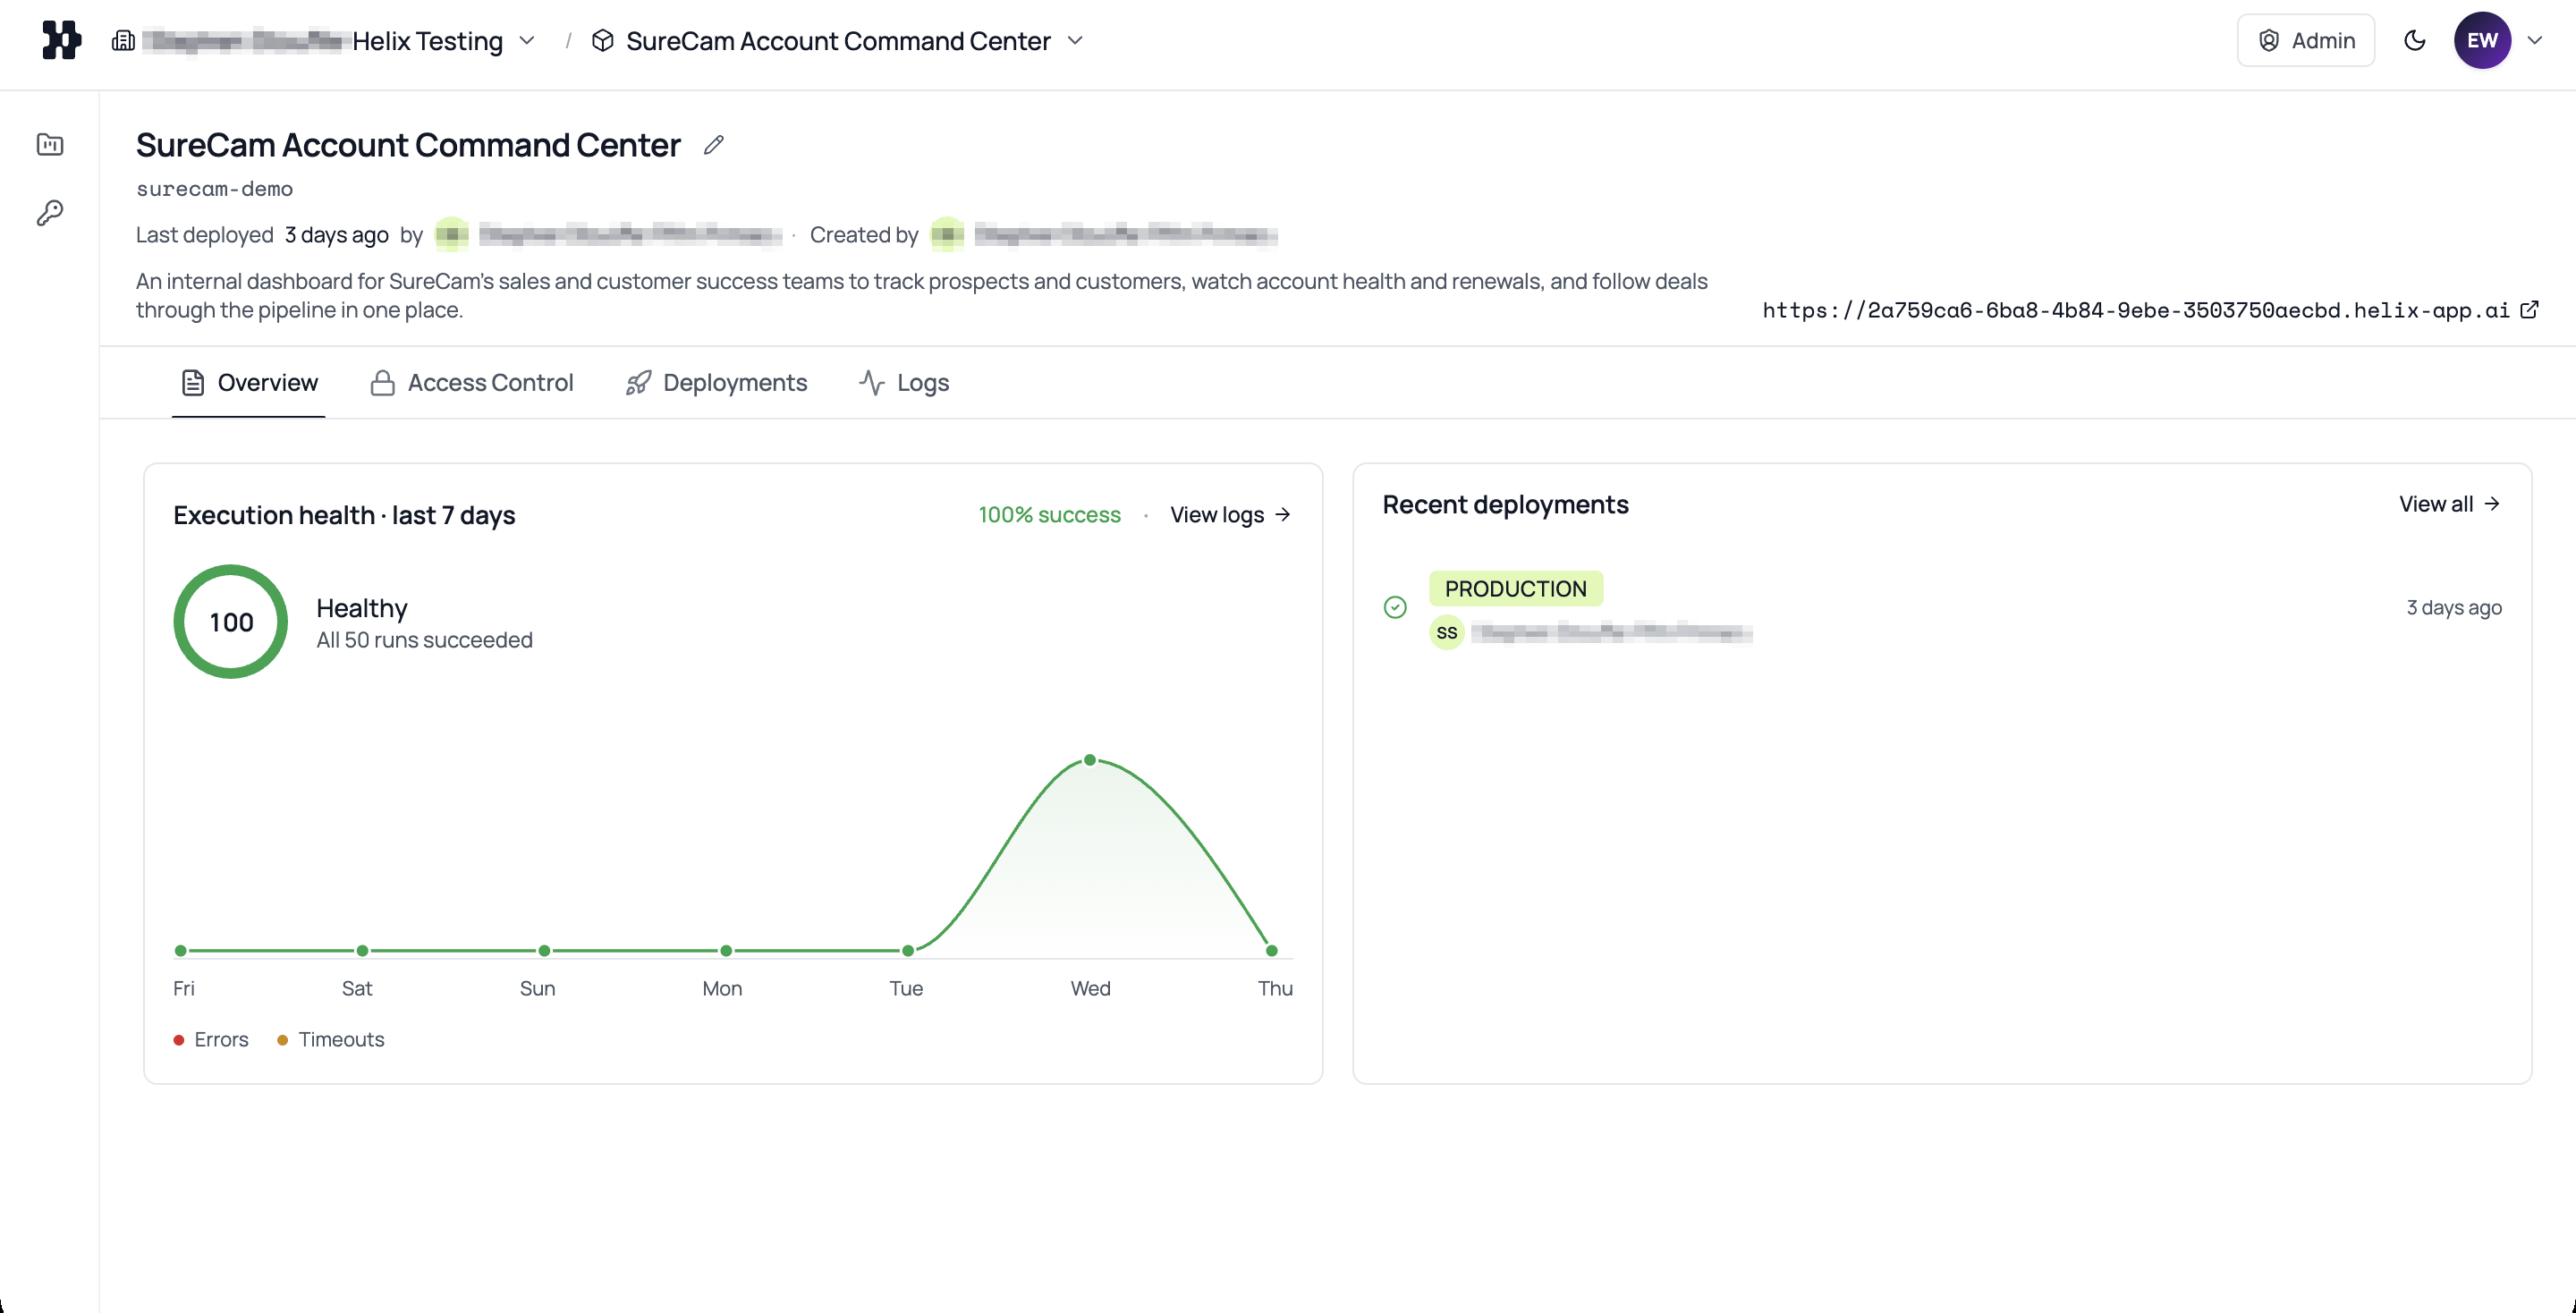Switch to the Deployments tab

click(x=716, y=383)
